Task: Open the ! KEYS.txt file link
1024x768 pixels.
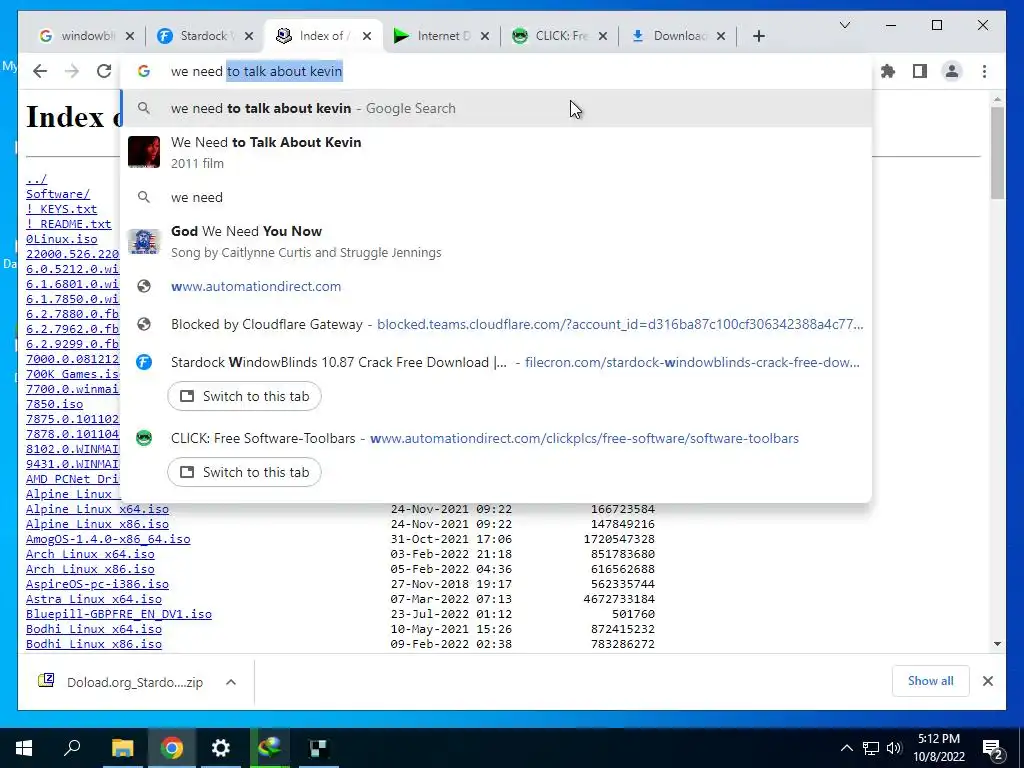Action: tap(61, 209)
